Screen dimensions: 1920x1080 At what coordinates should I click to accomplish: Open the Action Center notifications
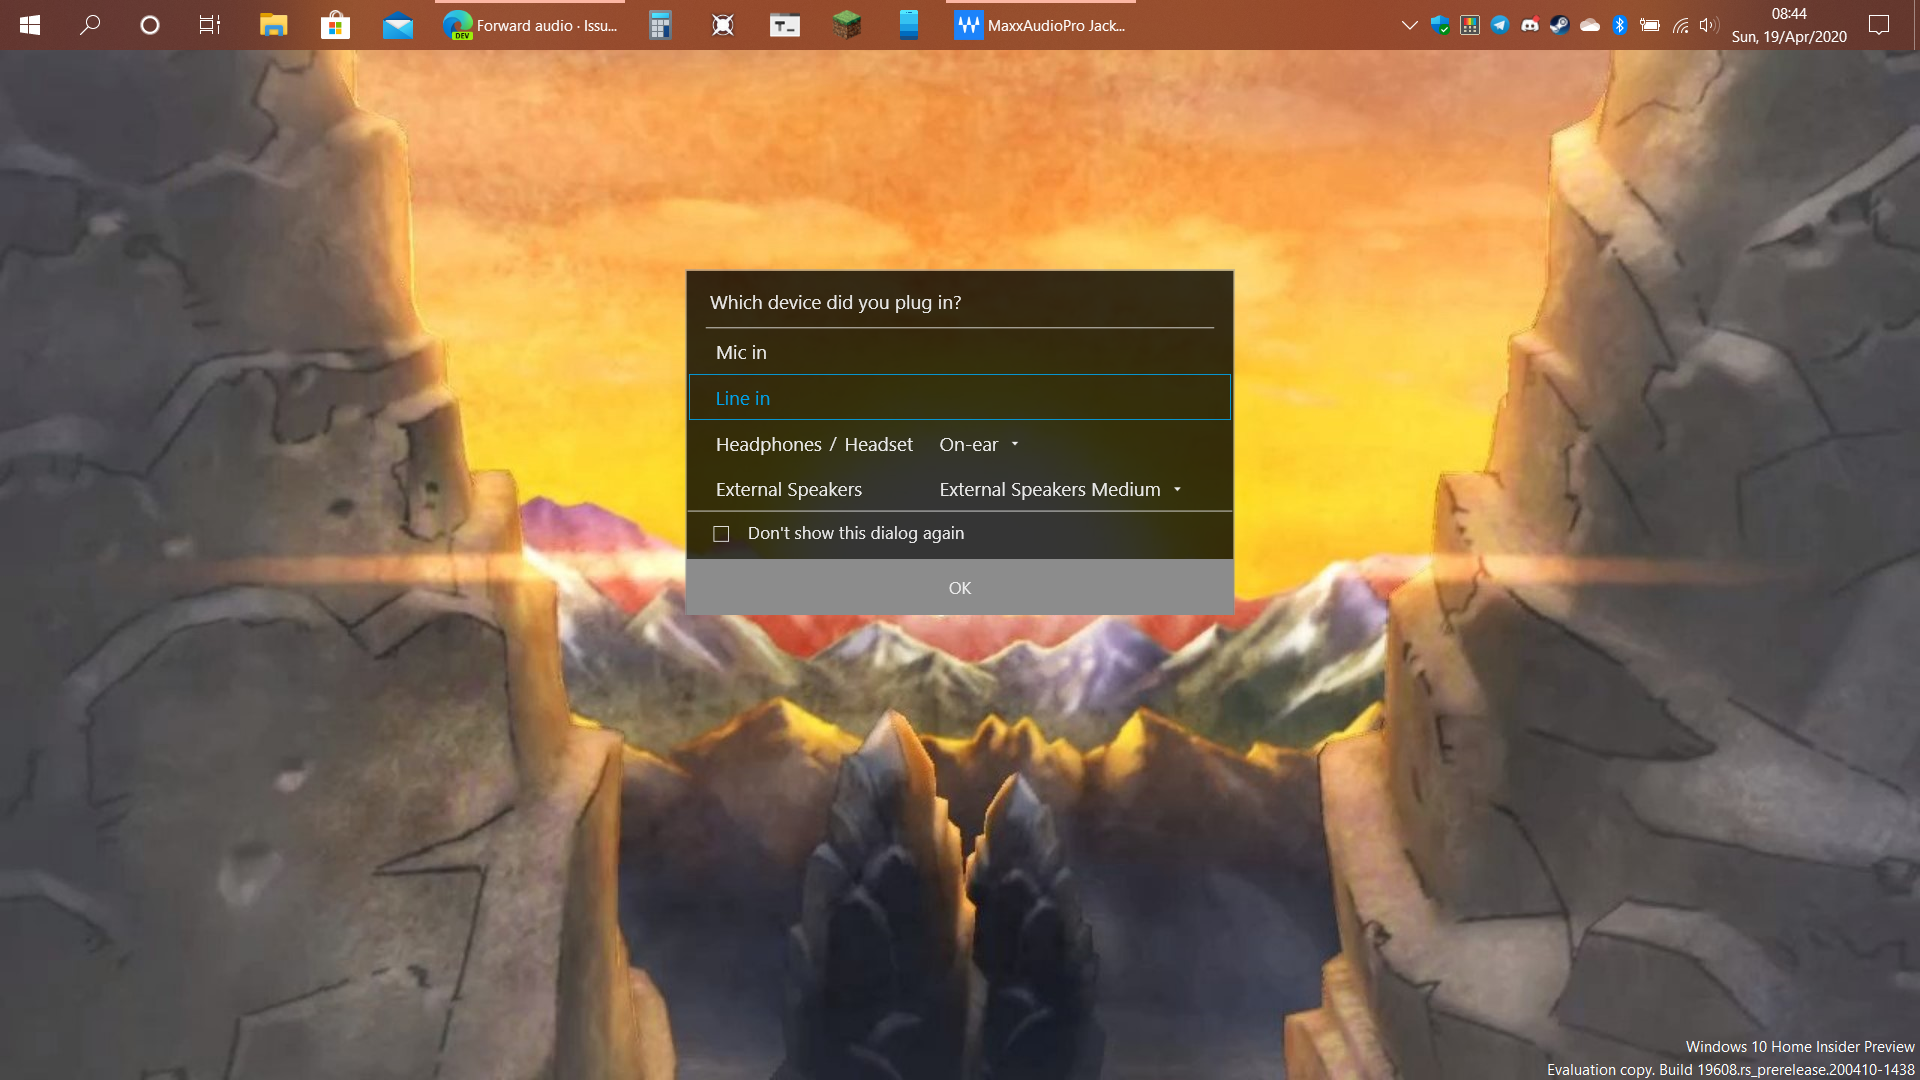click(x=1879, y=25)
